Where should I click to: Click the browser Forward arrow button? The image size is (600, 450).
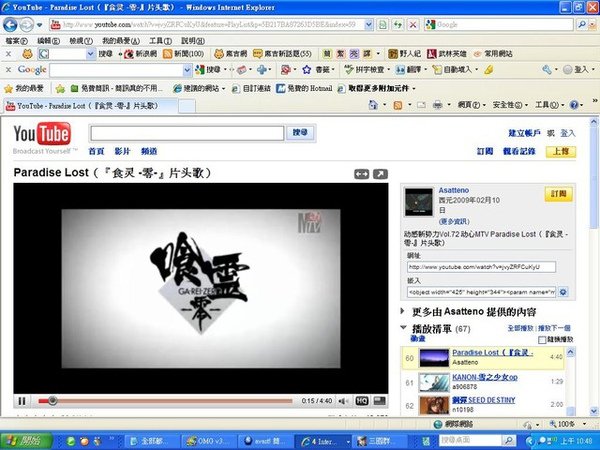click(26, 25)
